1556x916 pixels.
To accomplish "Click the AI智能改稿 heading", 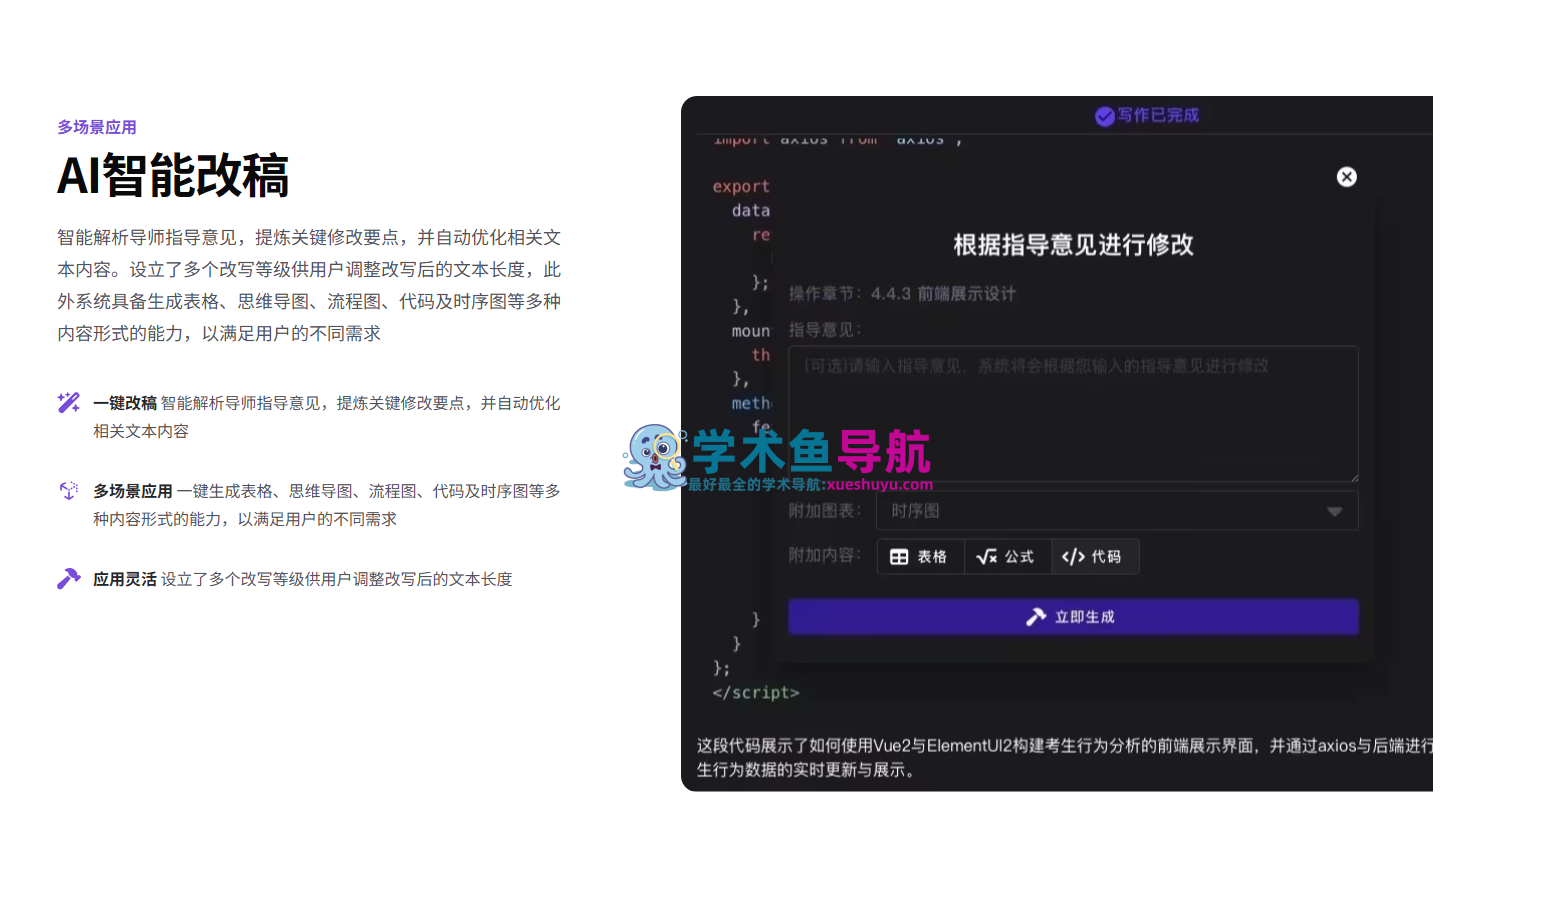I will [173, 176].
